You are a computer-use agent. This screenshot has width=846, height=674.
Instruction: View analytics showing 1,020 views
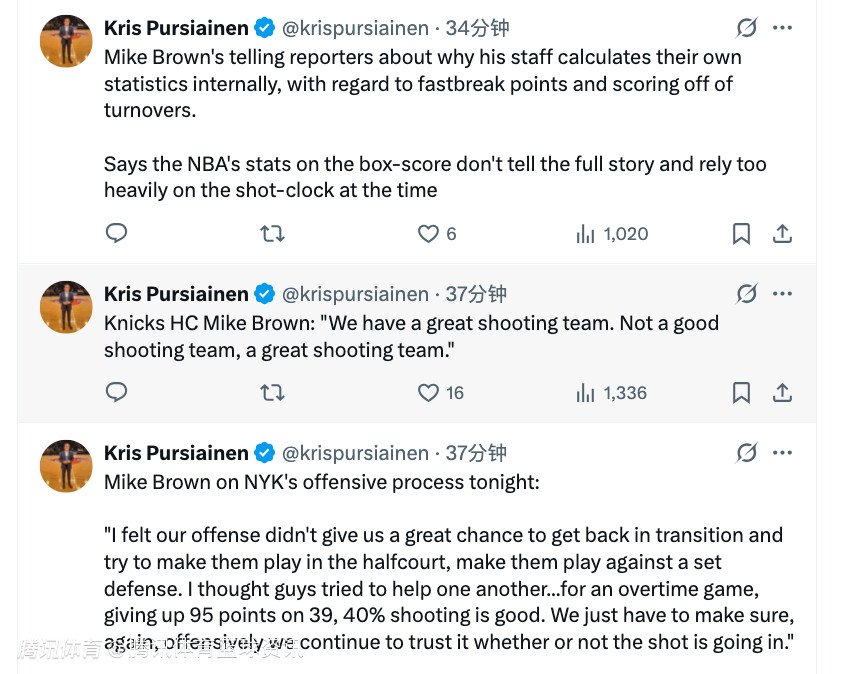pyautogui.click(x=612, y=234)
